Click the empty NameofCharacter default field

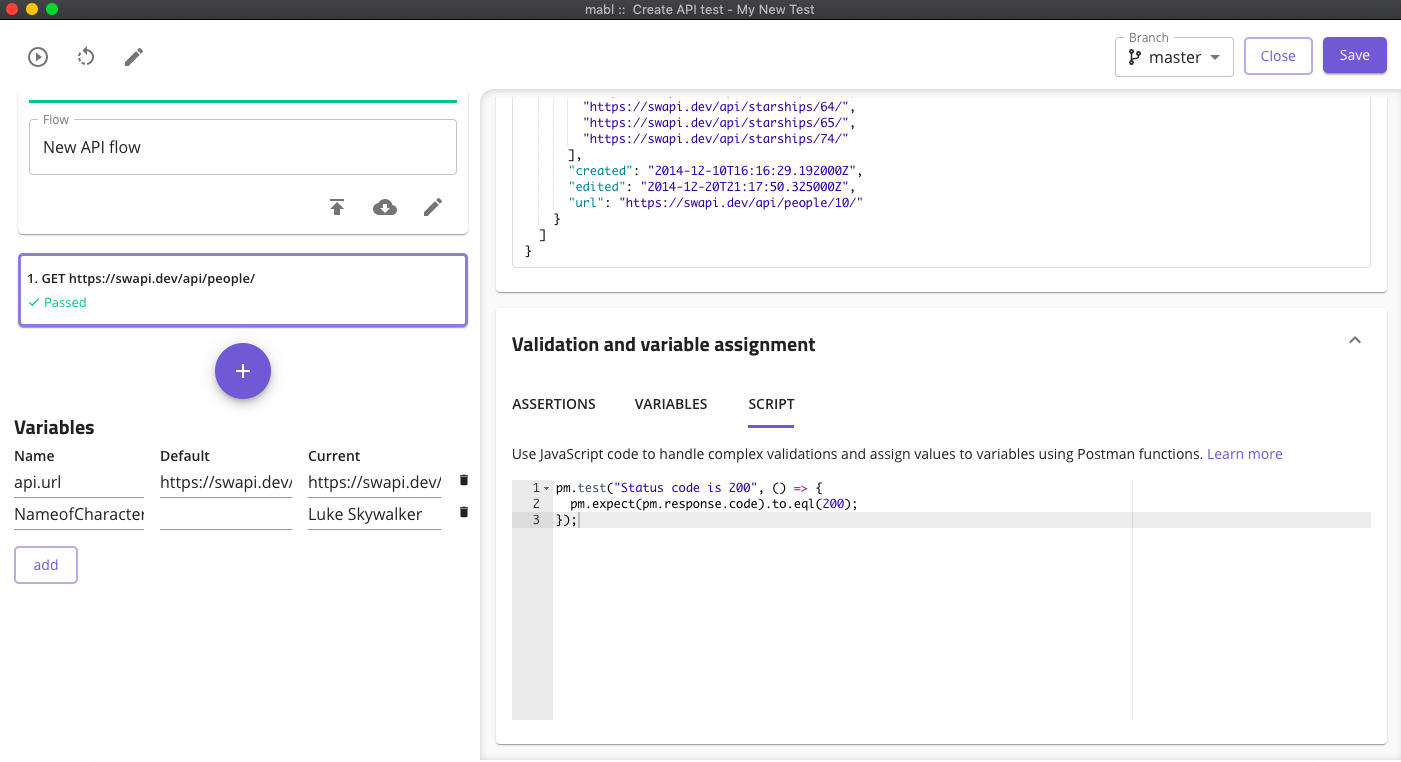pos(226,515)
